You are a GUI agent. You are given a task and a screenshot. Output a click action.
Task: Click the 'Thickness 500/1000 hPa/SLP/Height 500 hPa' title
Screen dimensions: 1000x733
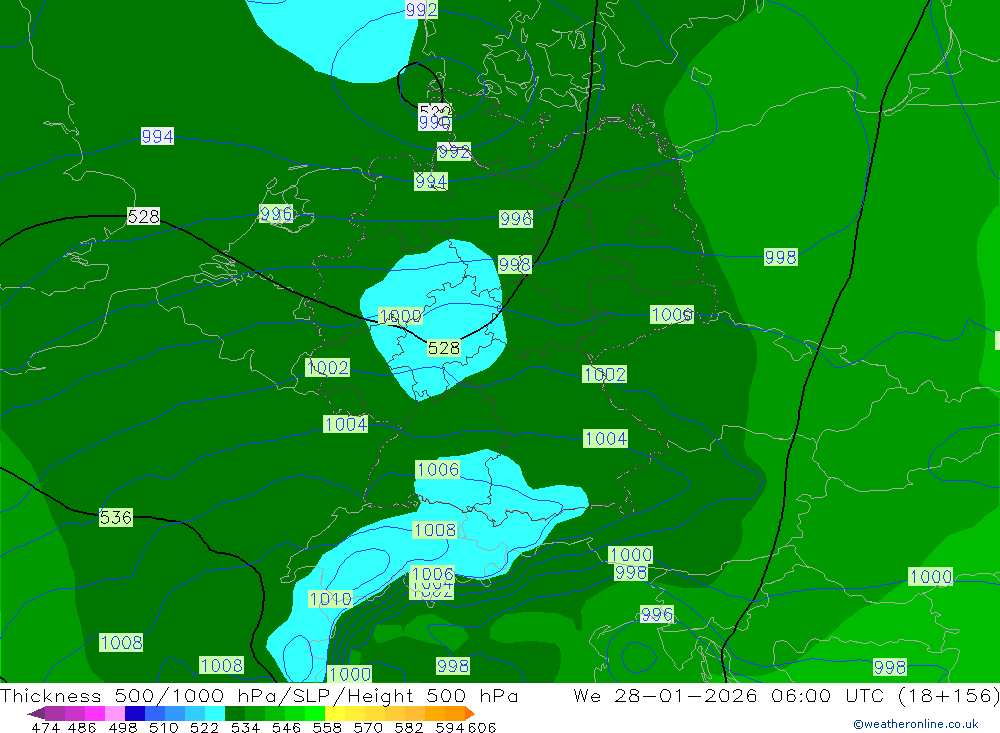pos(259,695)
